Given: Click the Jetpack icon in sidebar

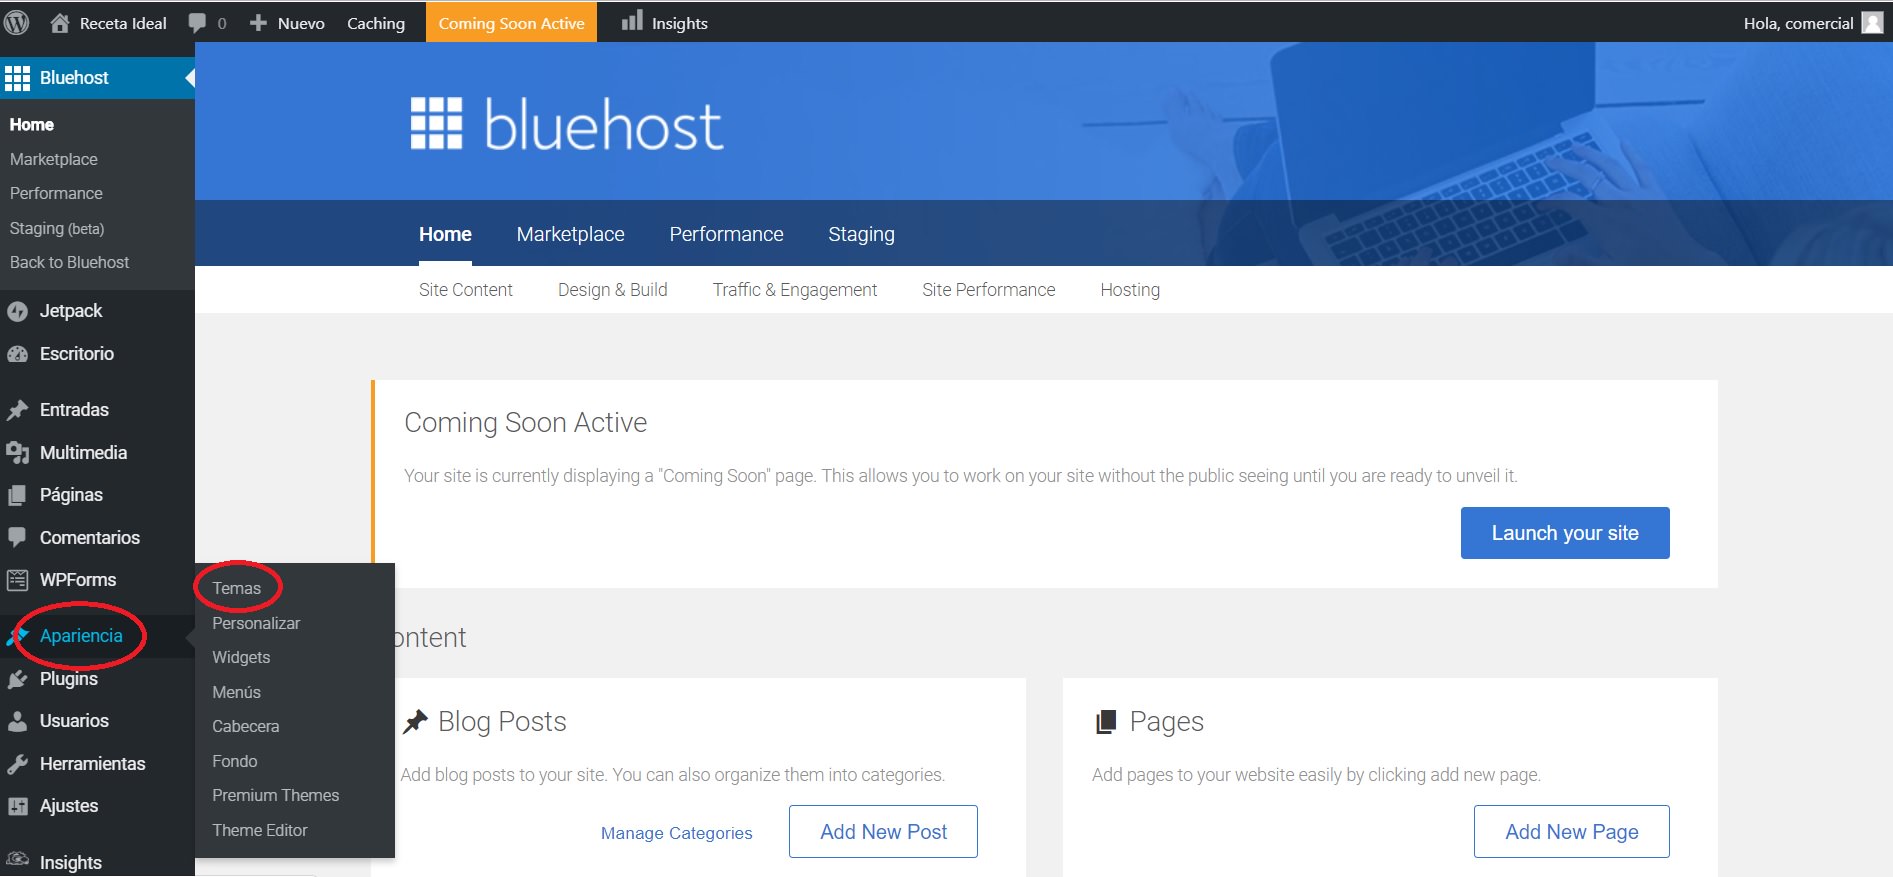Looking at the screenshot, I should (x=17, y=311).
